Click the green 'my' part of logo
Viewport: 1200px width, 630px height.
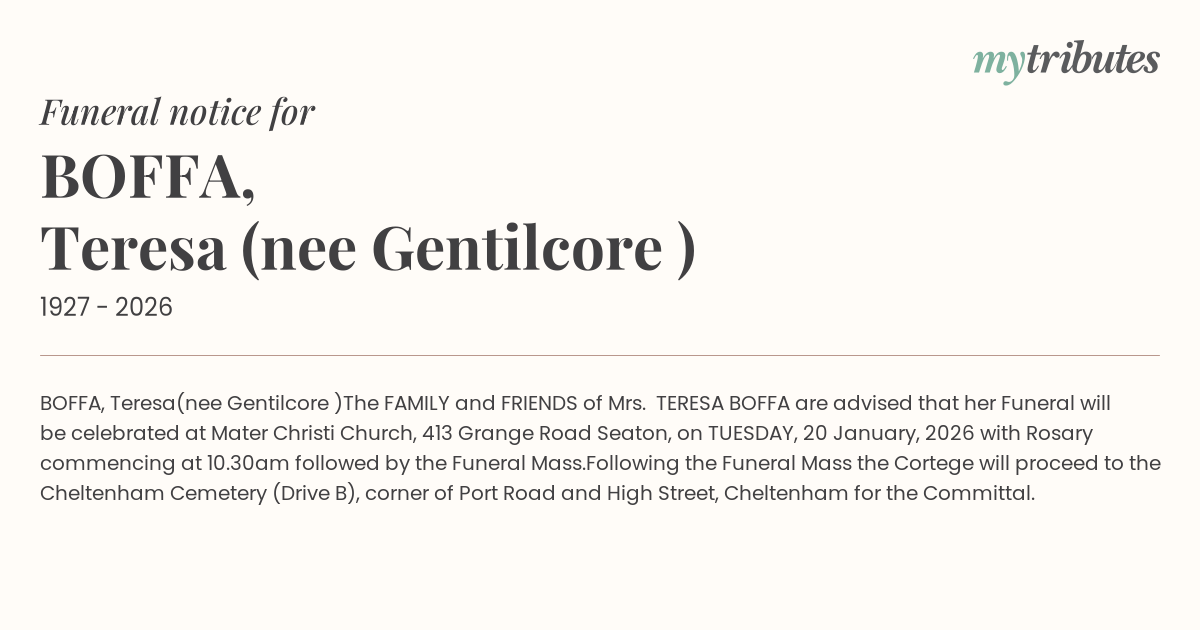(998, 62)
